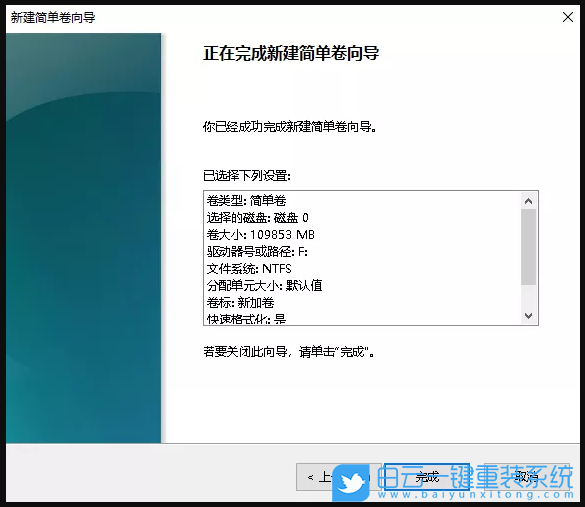Click the settings list scroll down arrow

click(528, 316)
